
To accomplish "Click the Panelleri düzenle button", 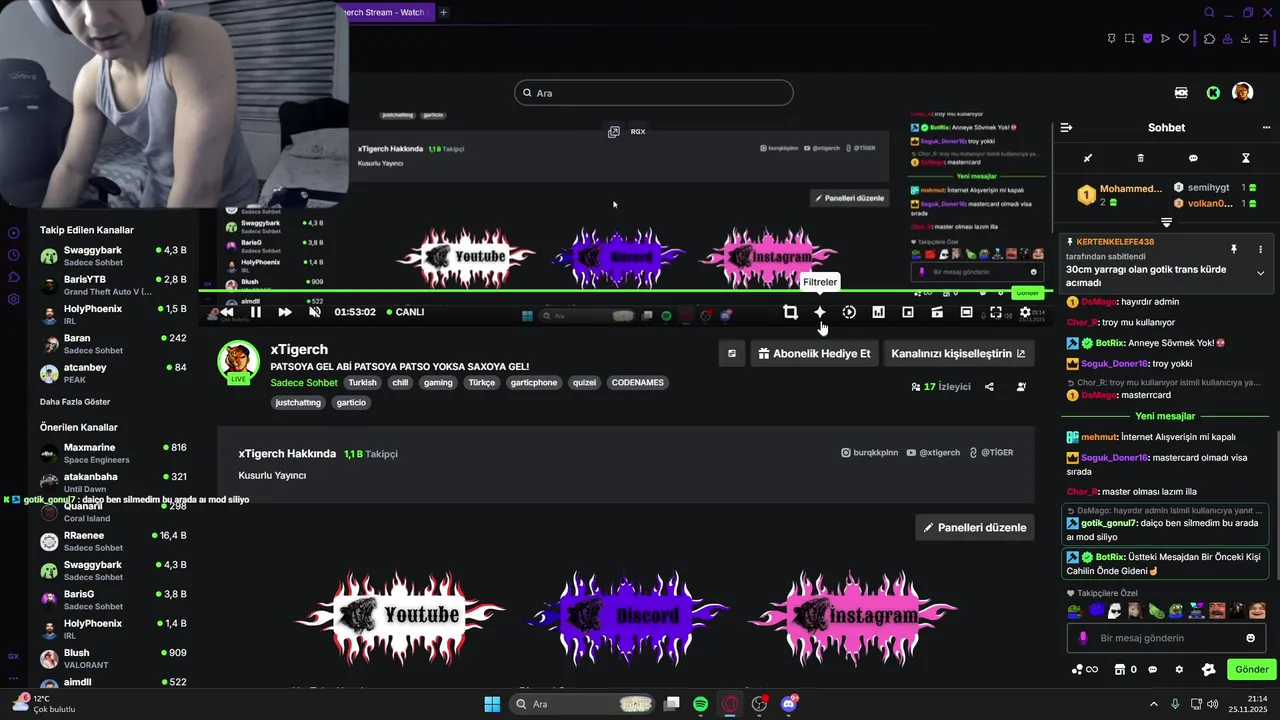I will point(975,527).
